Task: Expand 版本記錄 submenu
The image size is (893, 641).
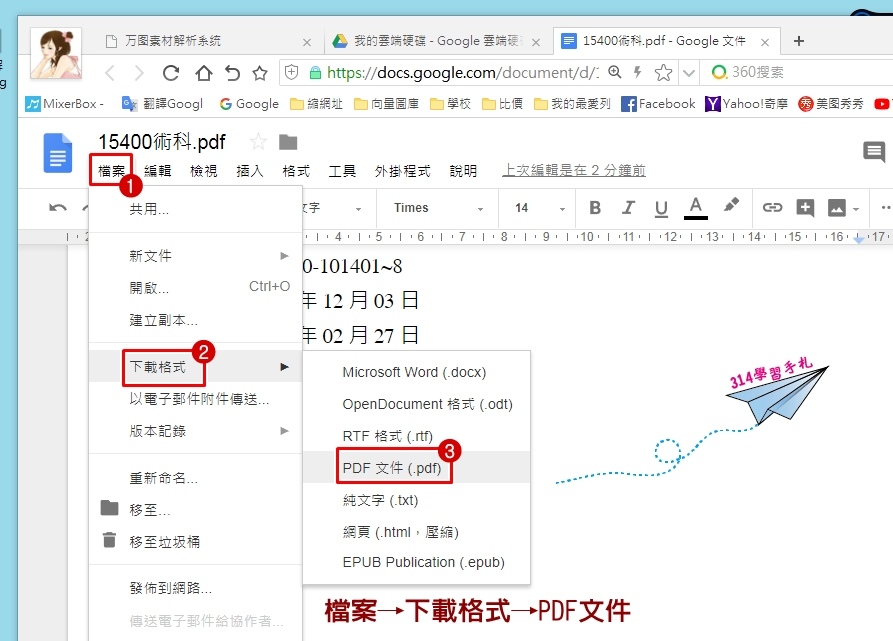Action: (x=195, y=431)
